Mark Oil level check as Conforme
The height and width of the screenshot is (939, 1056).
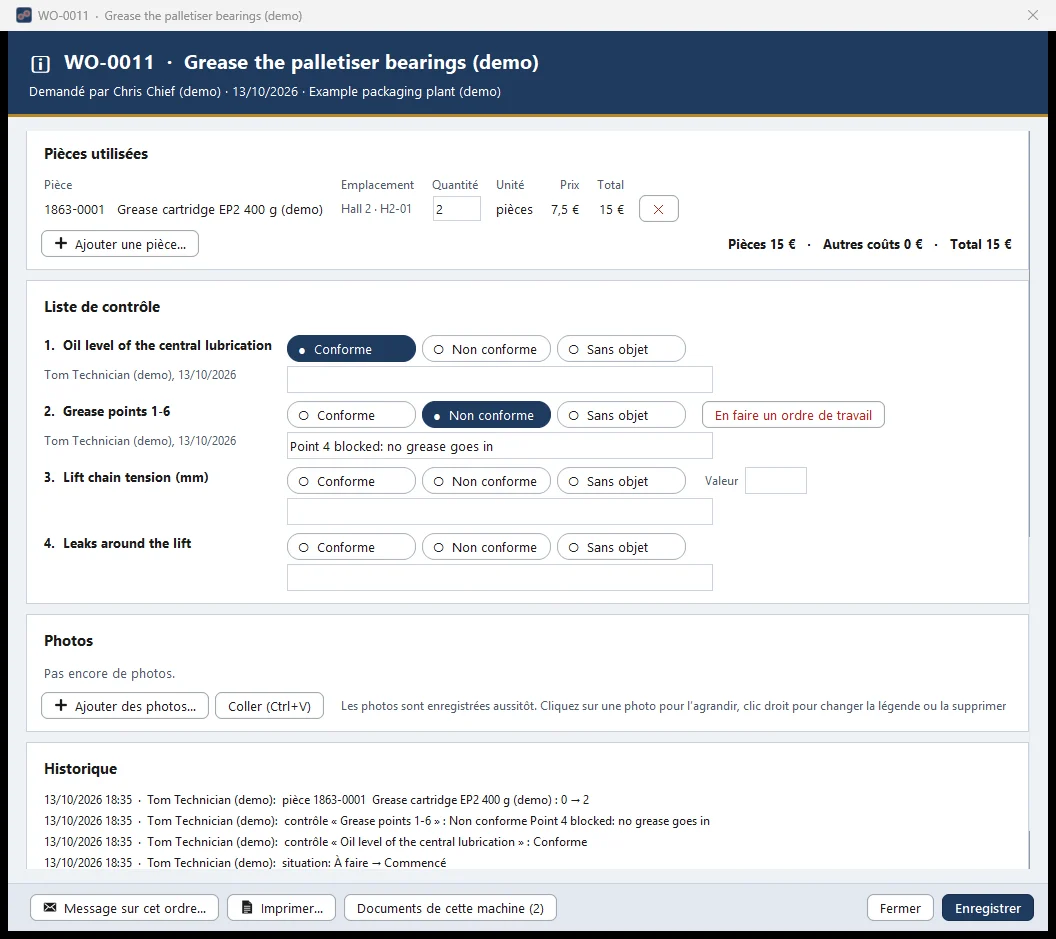pos(351,349)
